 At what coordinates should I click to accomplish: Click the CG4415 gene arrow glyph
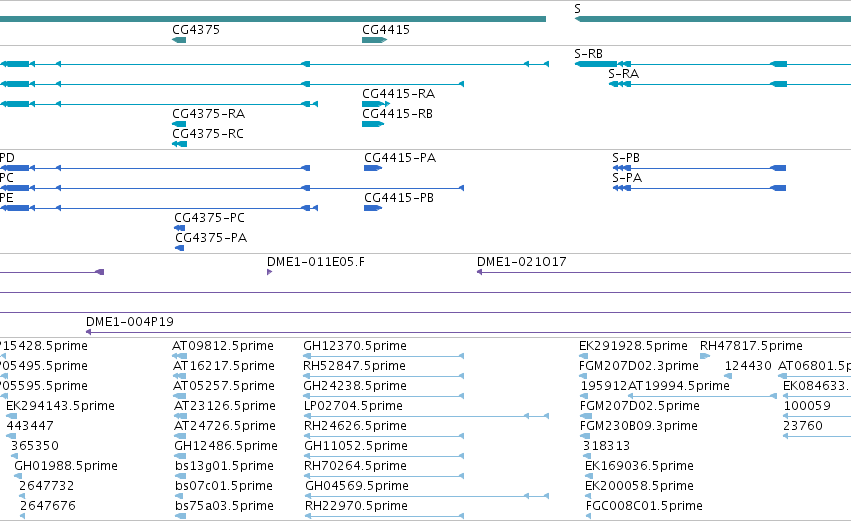374,40
